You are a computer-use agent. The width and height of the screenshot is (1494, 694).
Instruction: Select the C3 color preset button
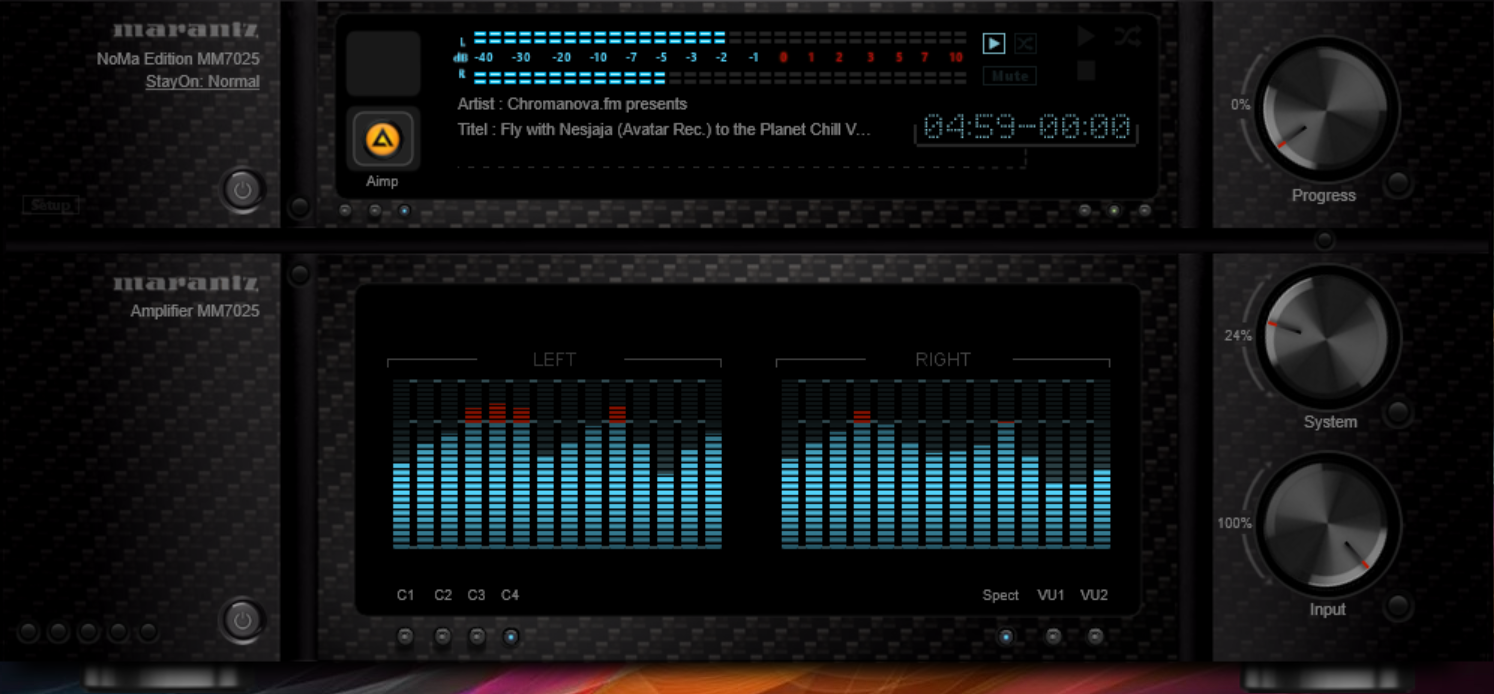(x=477, y=636)
